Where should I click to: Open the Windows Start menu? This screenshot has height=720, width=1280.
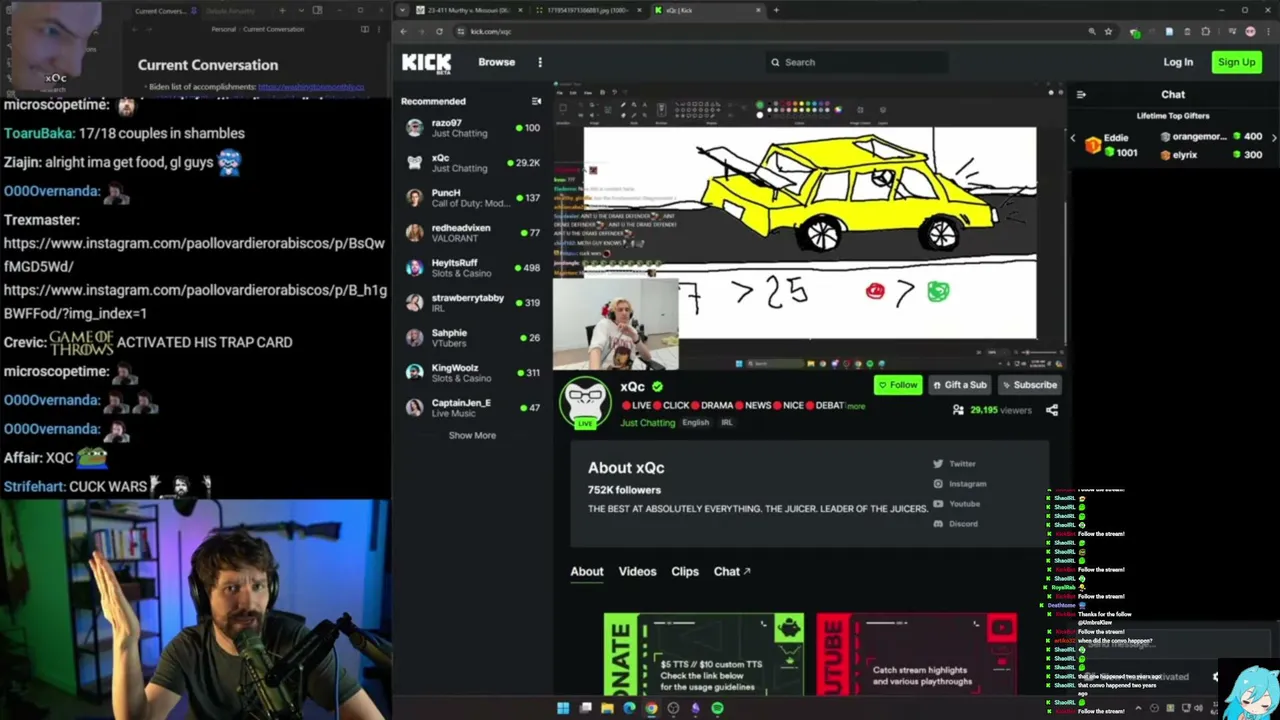563,709
